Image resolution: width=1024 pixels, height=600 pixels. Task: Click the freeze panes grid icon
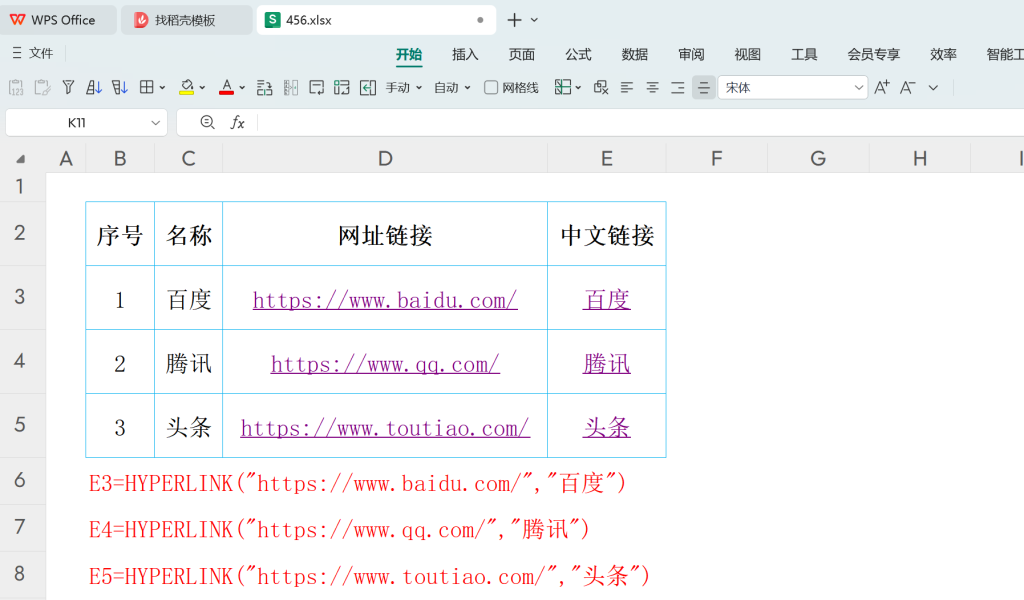point(562,87)
